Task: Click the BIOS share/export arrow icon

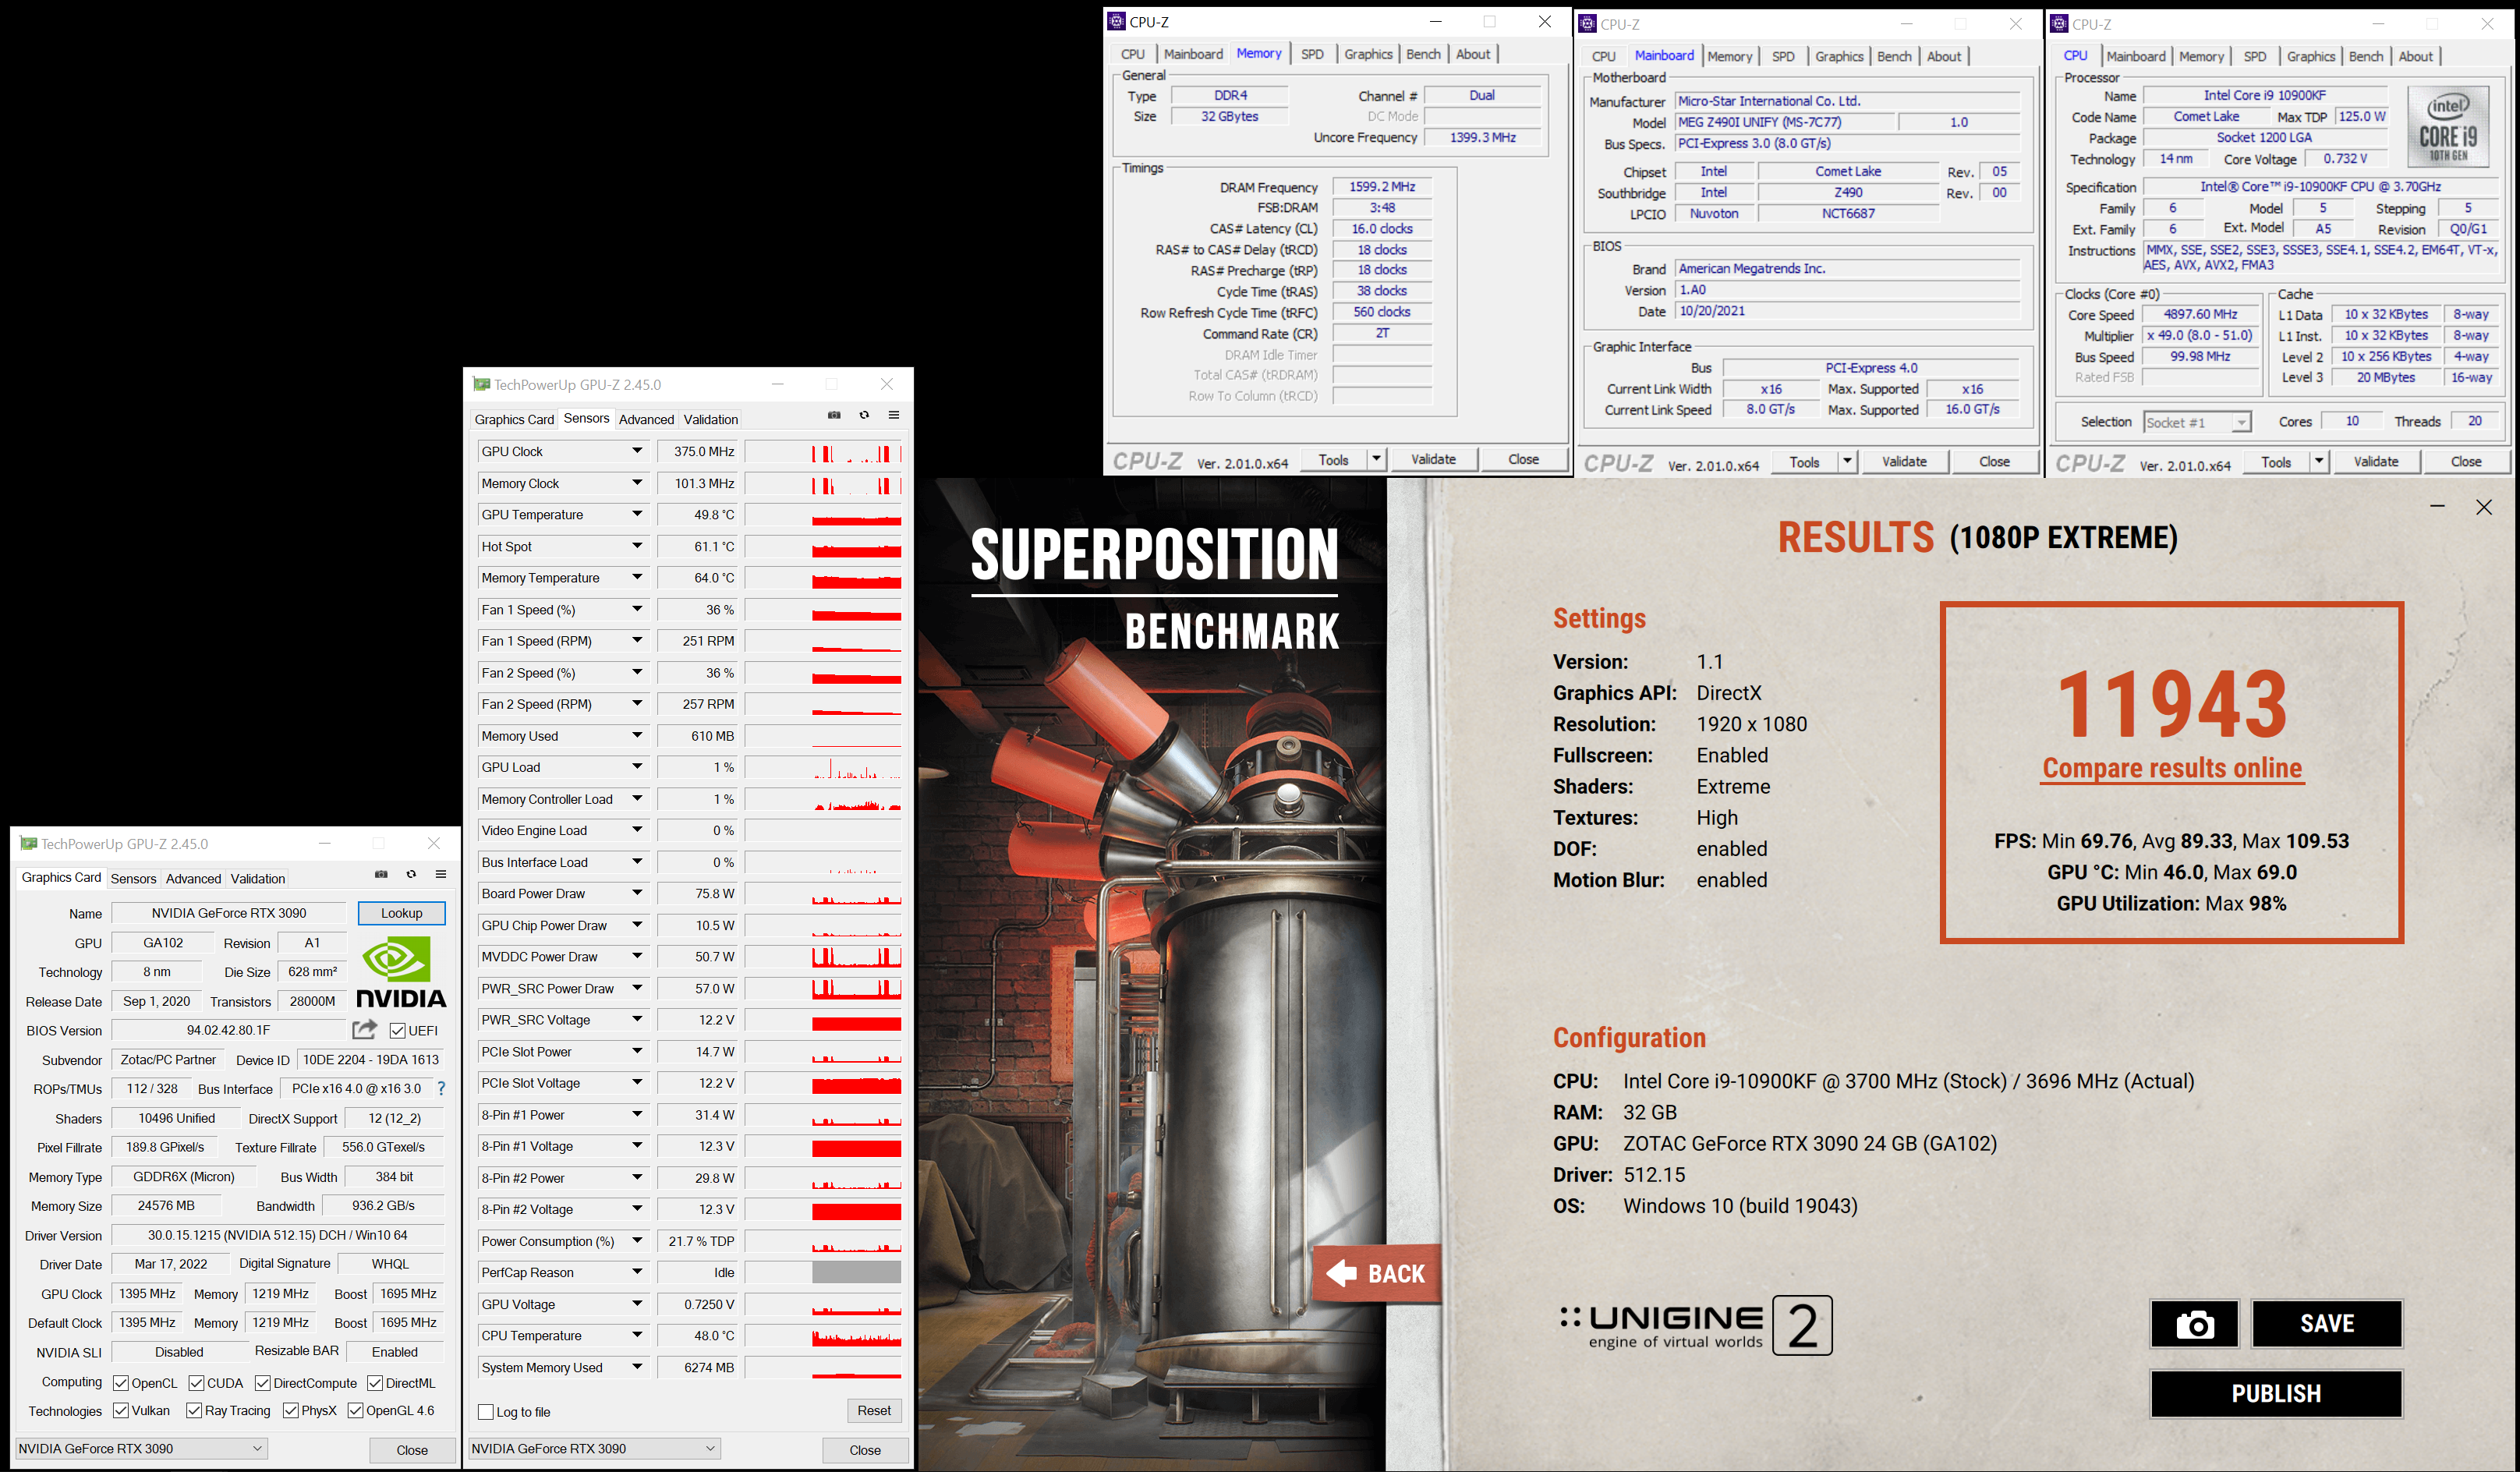Action: (x=365, y=1029)
